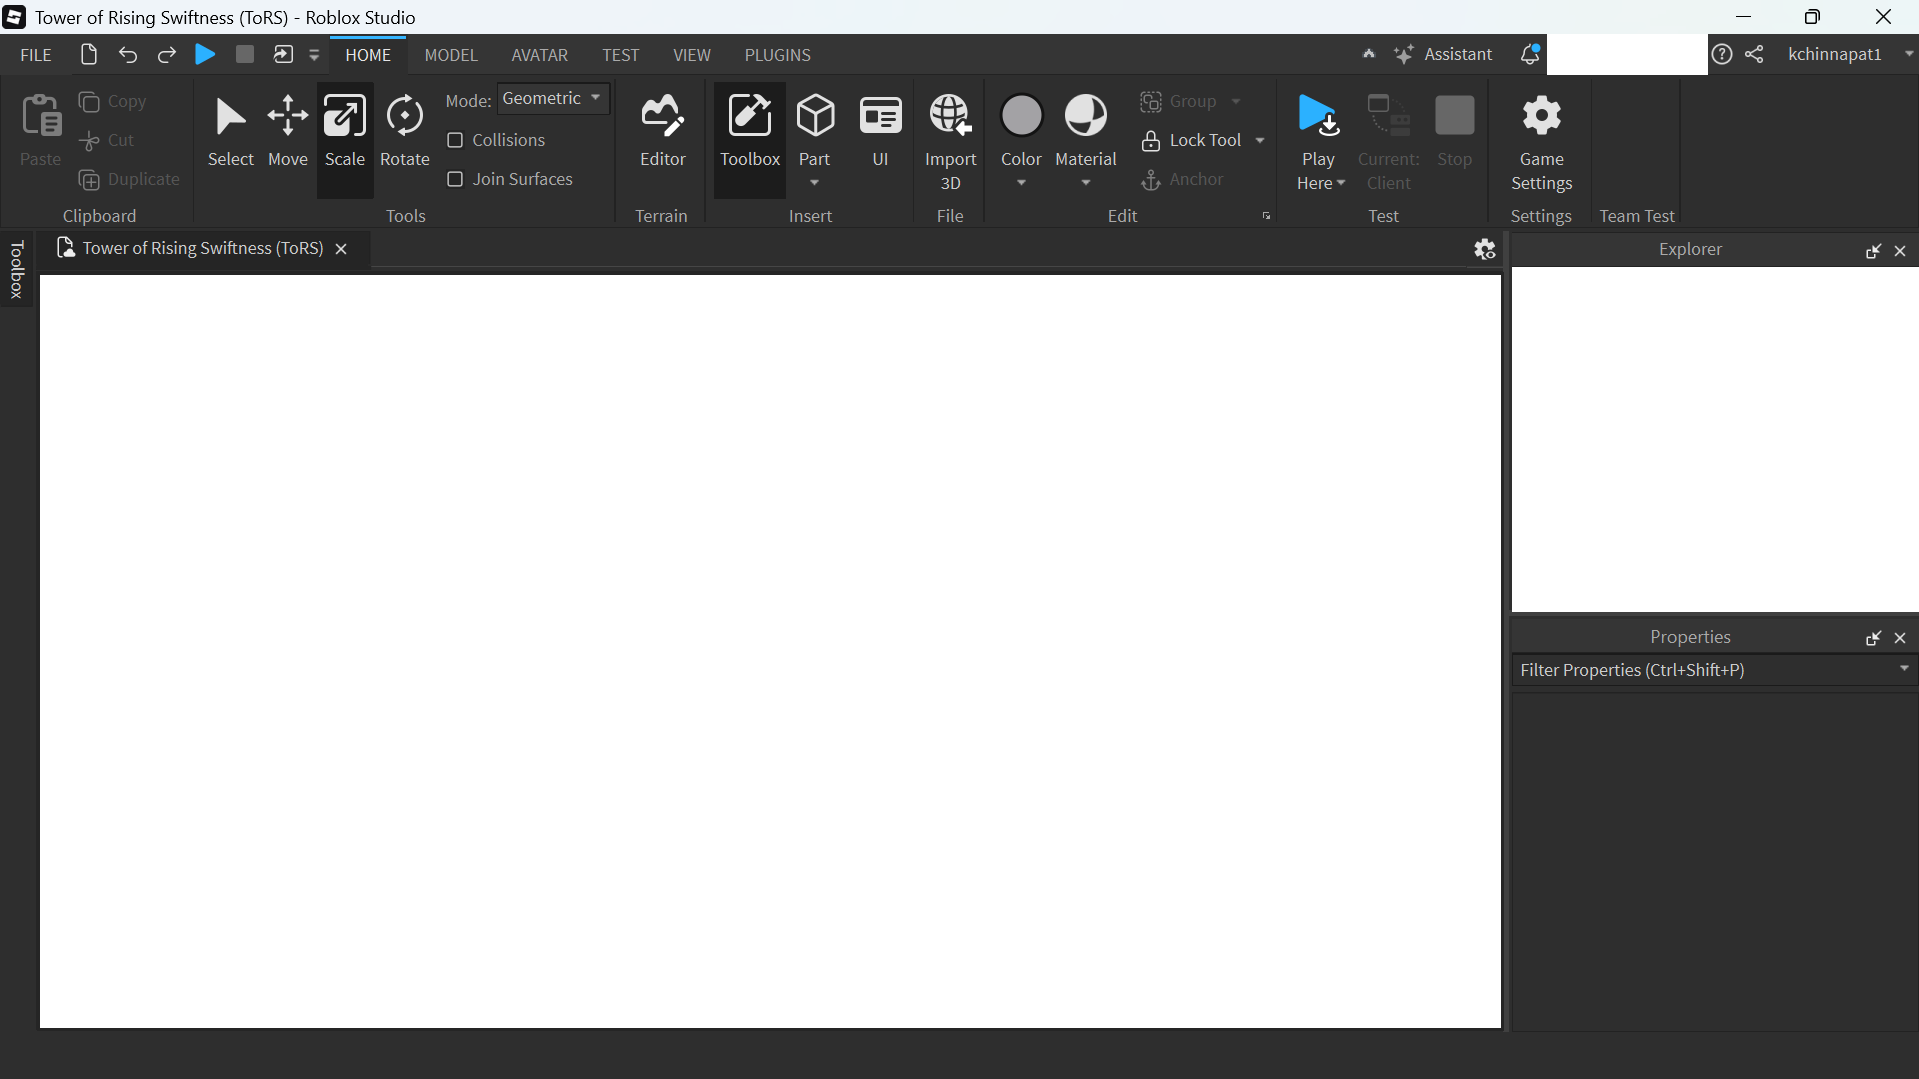This screenshot has height=1079, width=1919.
Task: Click the Team Test group label
Action: (1637, 216)
